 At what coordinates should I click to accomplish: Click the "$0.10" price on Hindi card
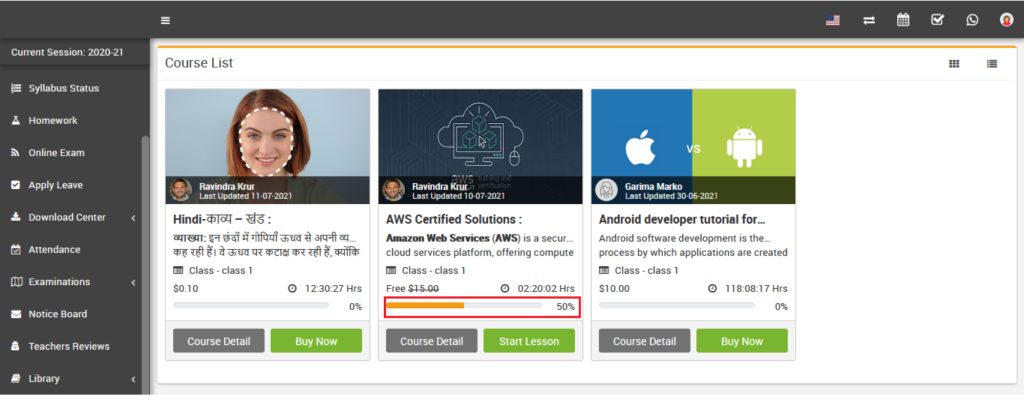click(186, 289)
